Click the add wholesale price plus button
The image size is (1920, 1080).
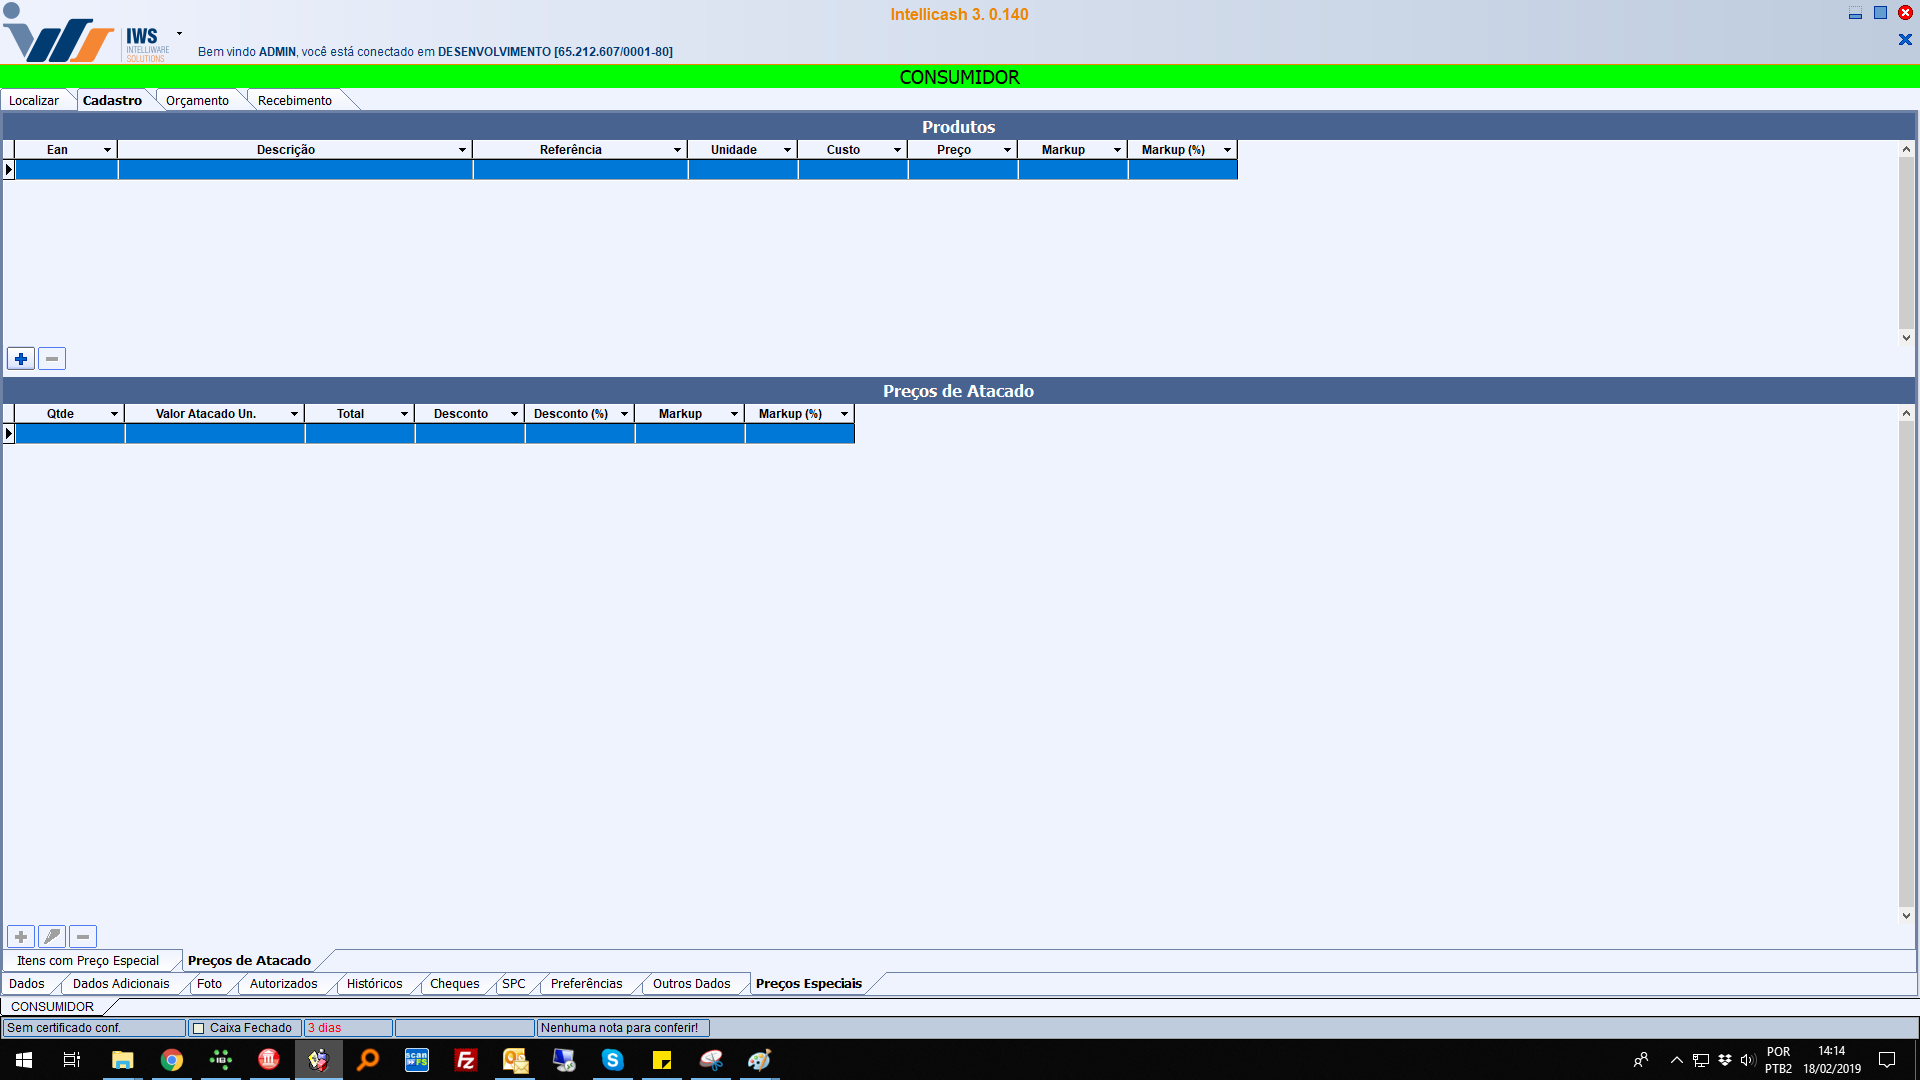coord(21,937)
